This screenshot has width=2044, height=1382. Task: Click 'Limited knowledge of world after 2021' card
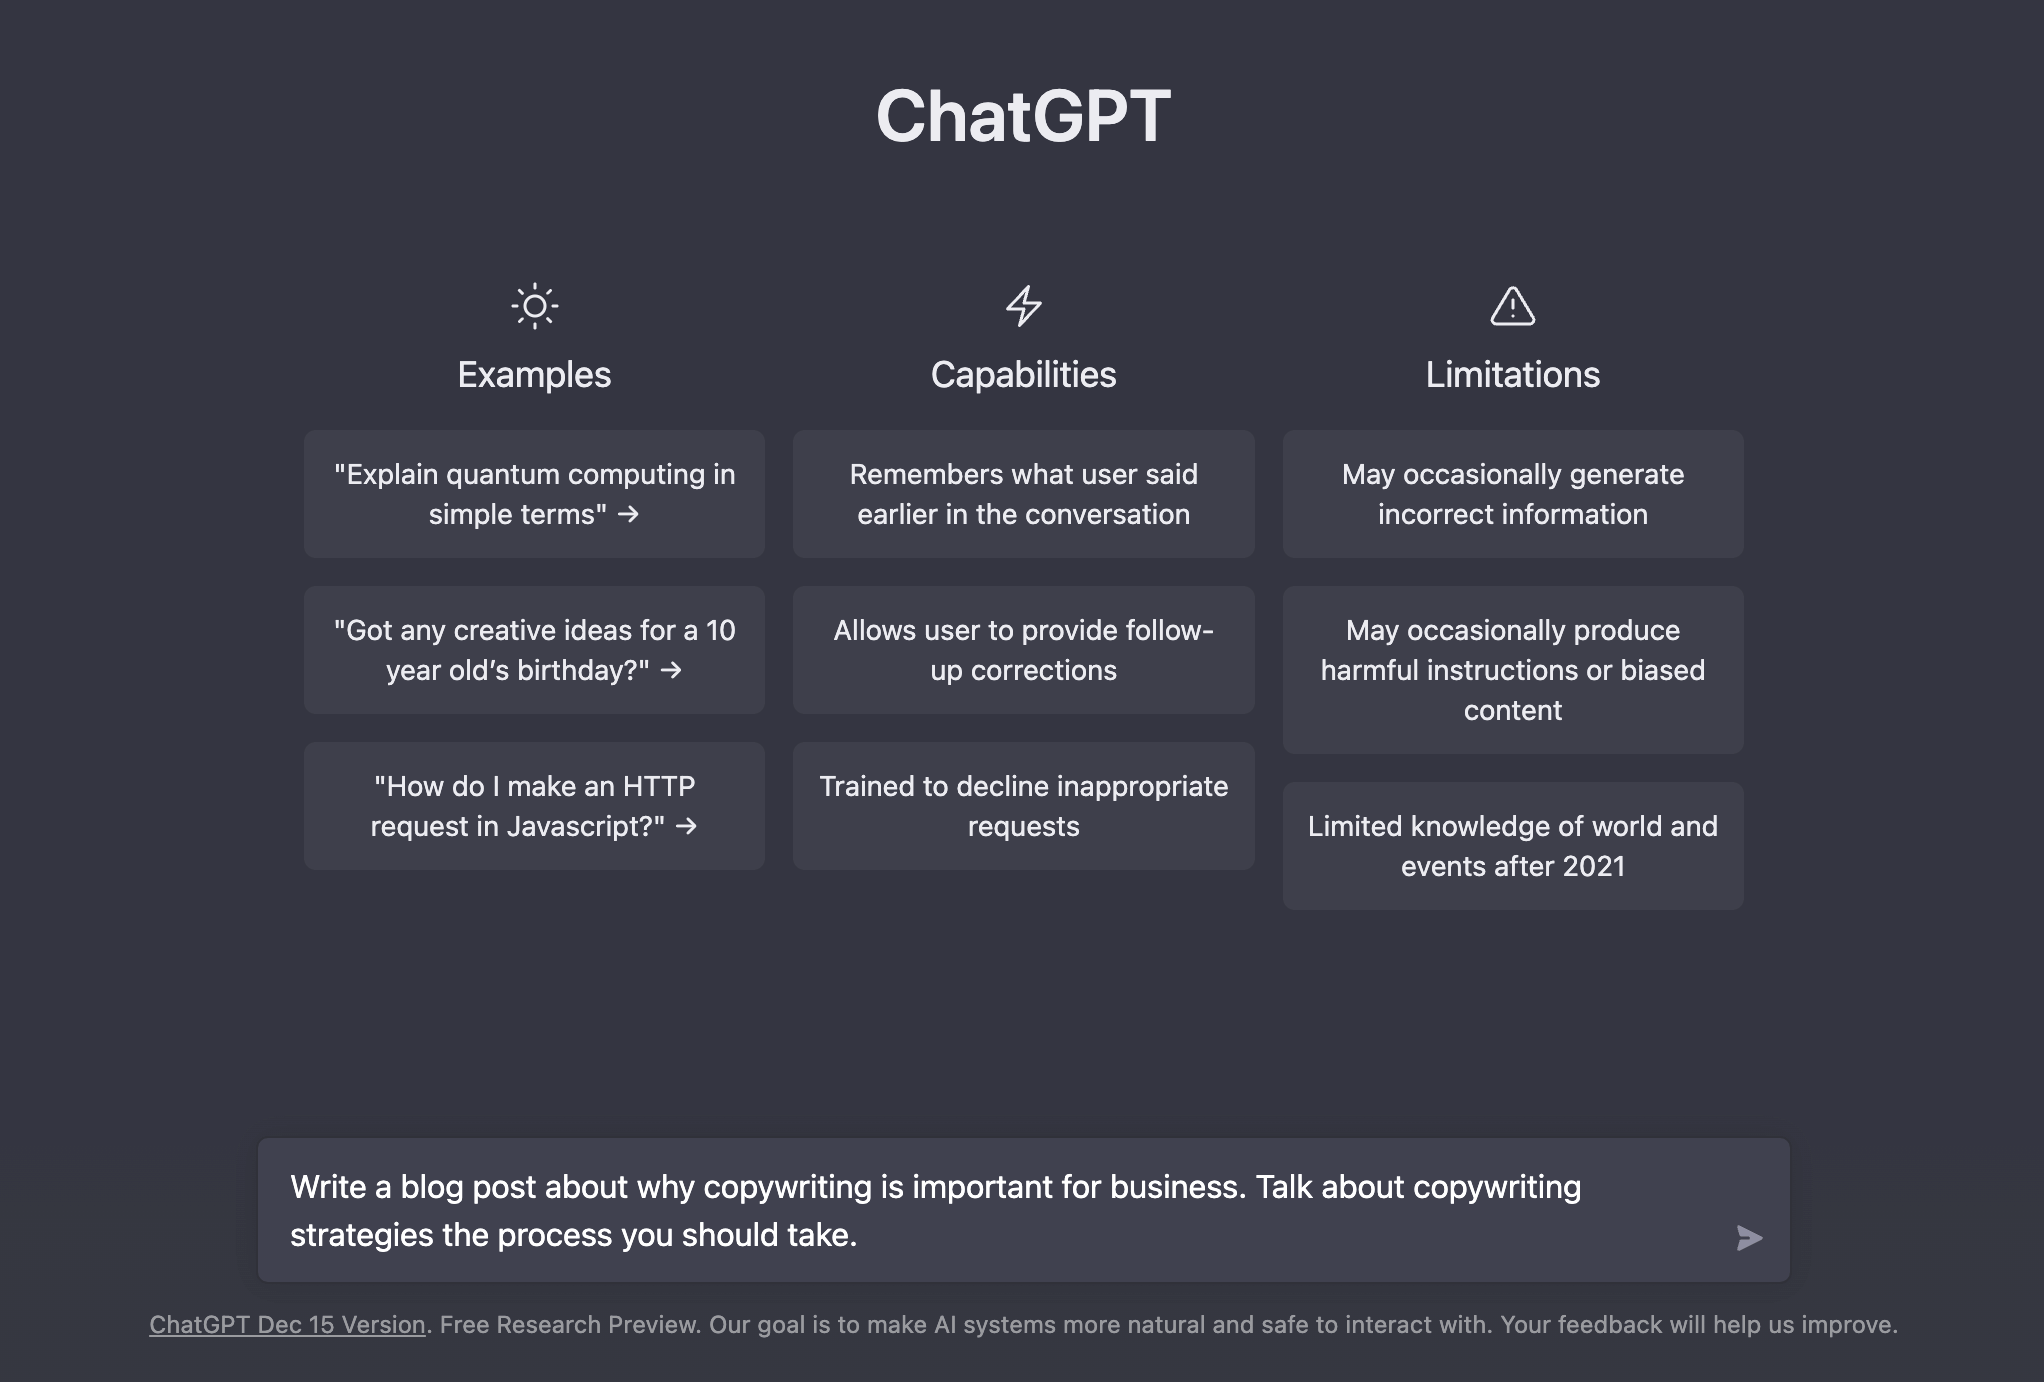click(1512, 845)
